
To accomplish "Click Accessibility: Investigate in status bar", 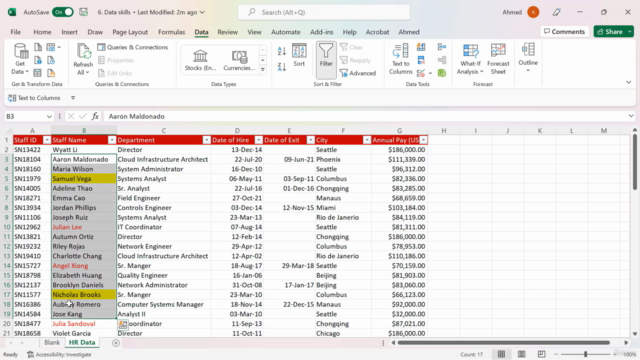I will tap(59, 354).
